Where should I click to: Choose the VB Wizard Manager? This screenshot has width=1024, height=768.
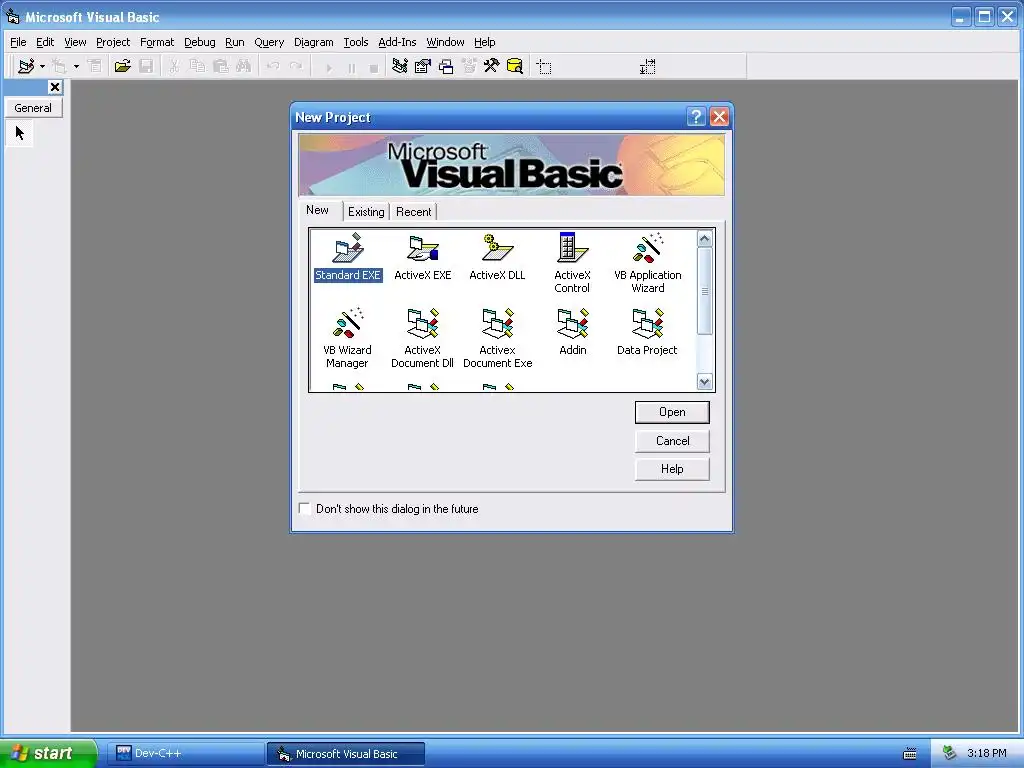point(347,338)
